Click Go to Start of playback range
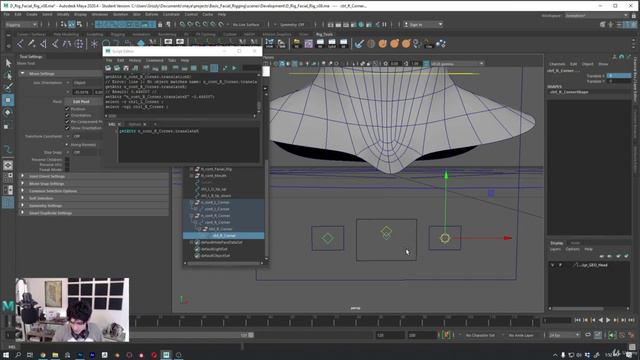Screen dimensions: 640x360 [x=578, y=320]
